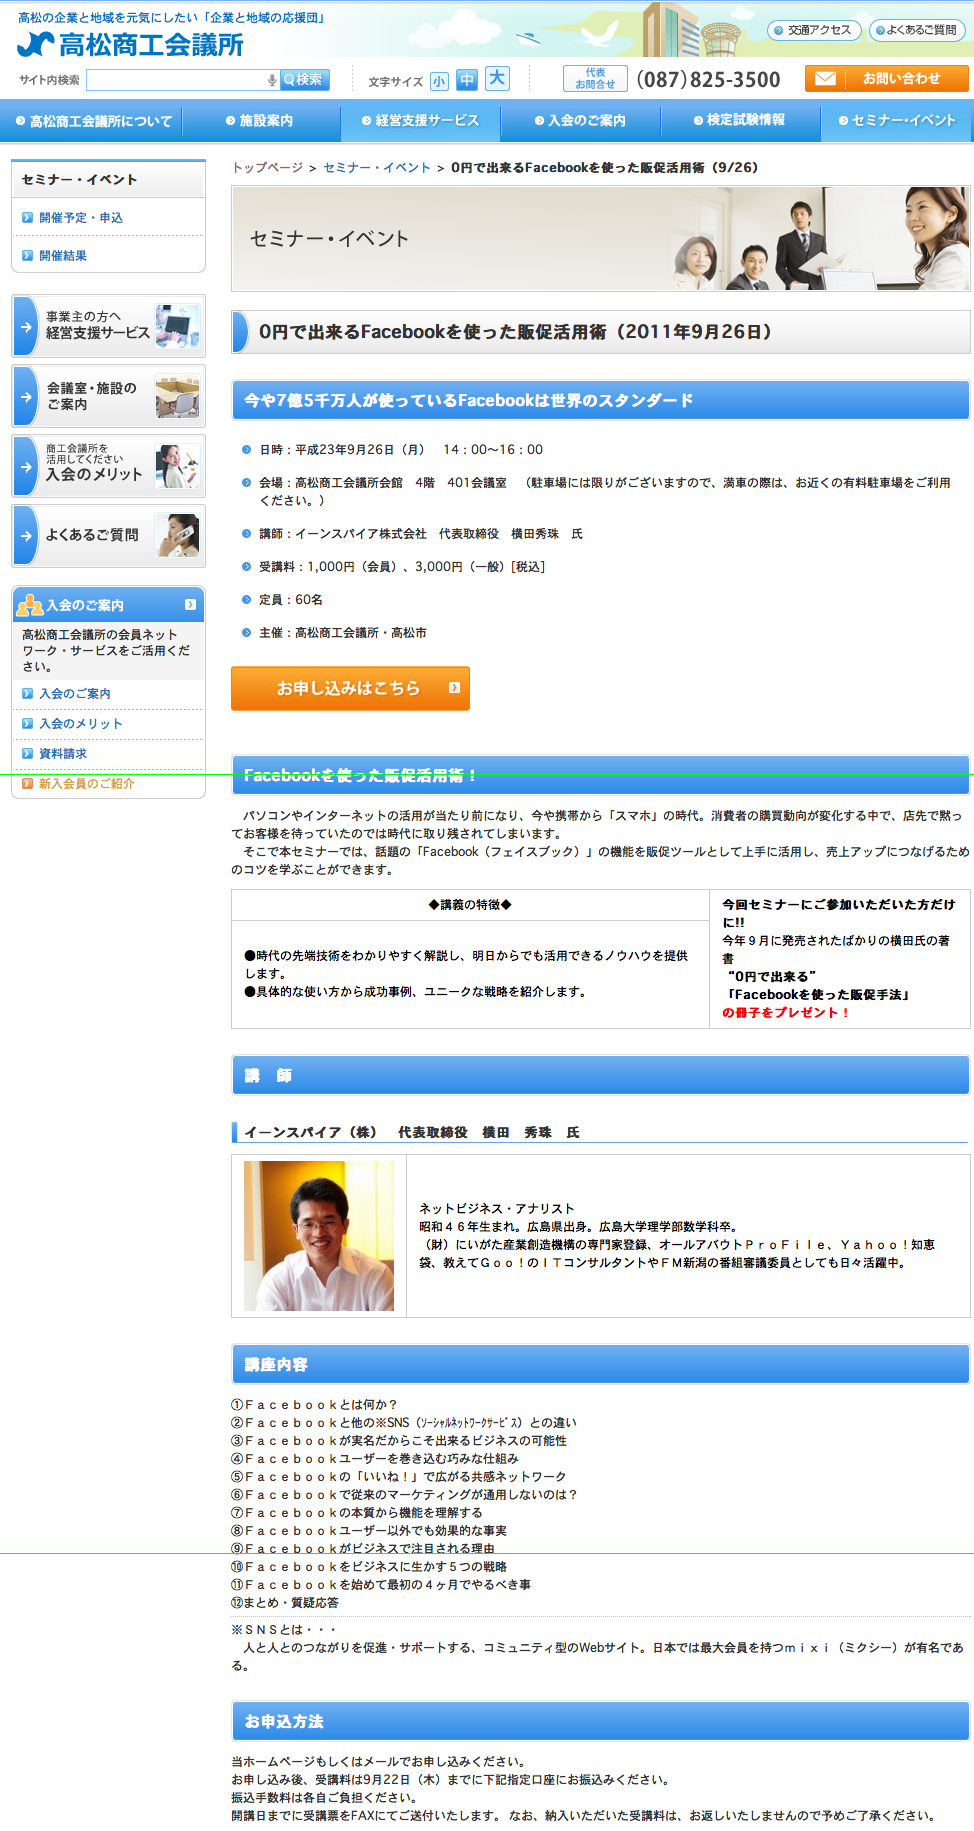Open 開催予定・申込 sidebar link

[x=81, y=218]
